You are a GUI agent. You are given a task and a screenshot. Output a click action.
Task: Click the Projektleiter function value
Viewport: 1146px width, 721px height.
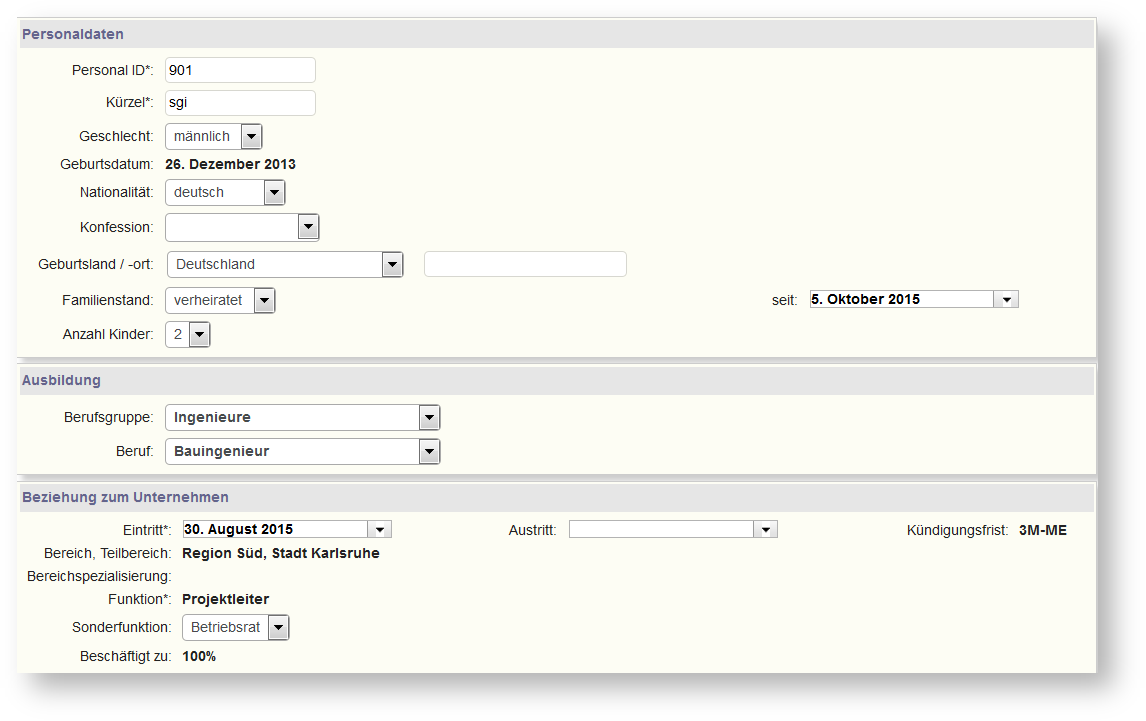[225, 599]
